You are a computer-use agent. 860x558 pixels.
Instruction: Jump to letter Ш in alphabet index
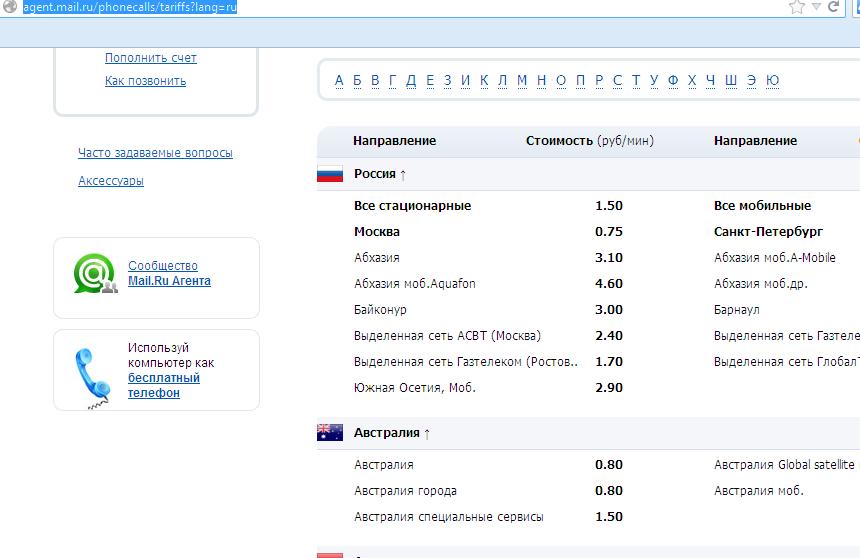click(731, 80)
